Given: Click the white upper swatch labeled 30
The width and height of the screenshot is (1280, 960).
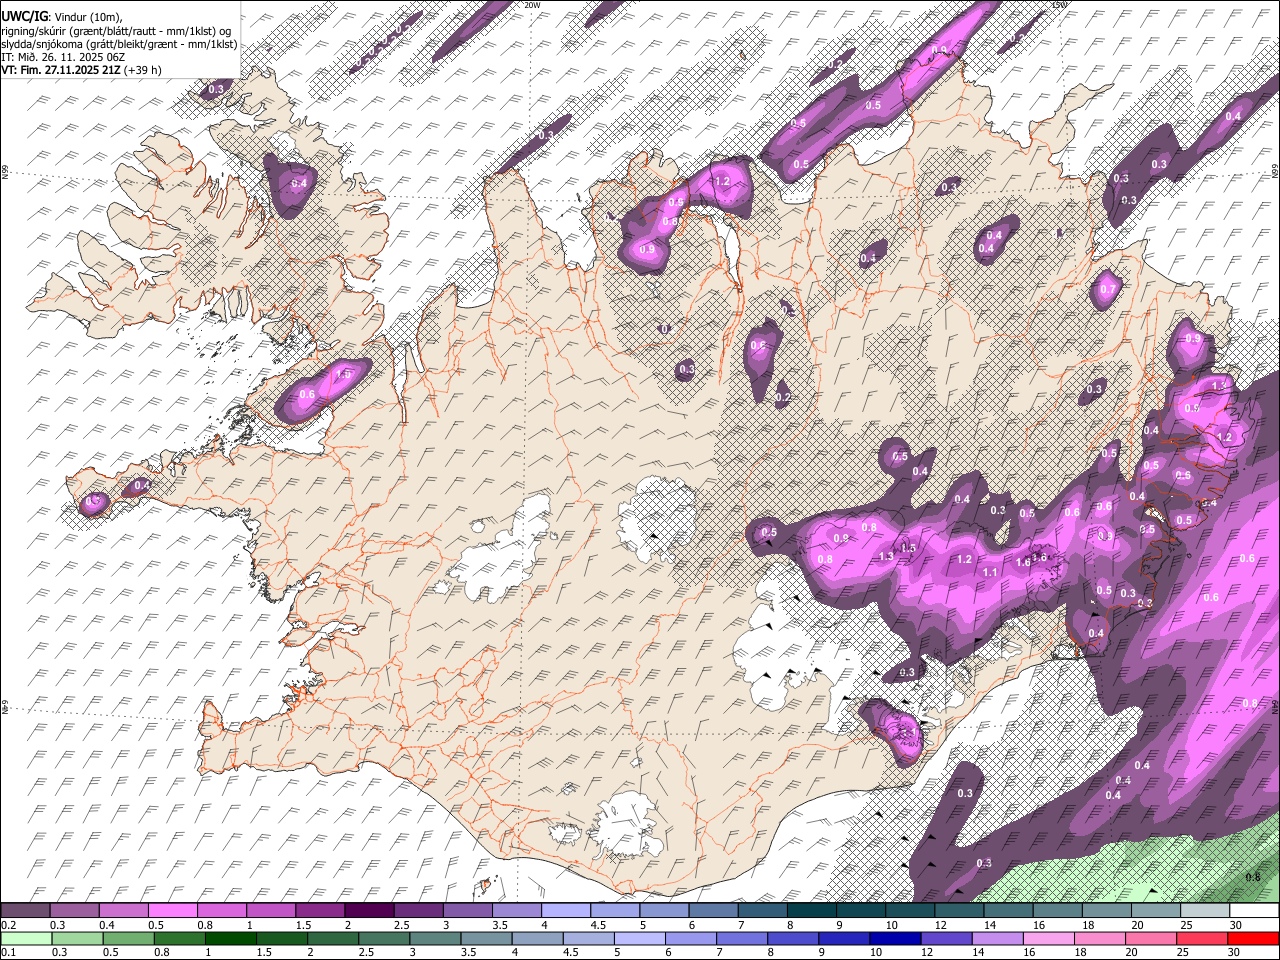Looking at the screenshot, I should click(x=1253, y=911).
